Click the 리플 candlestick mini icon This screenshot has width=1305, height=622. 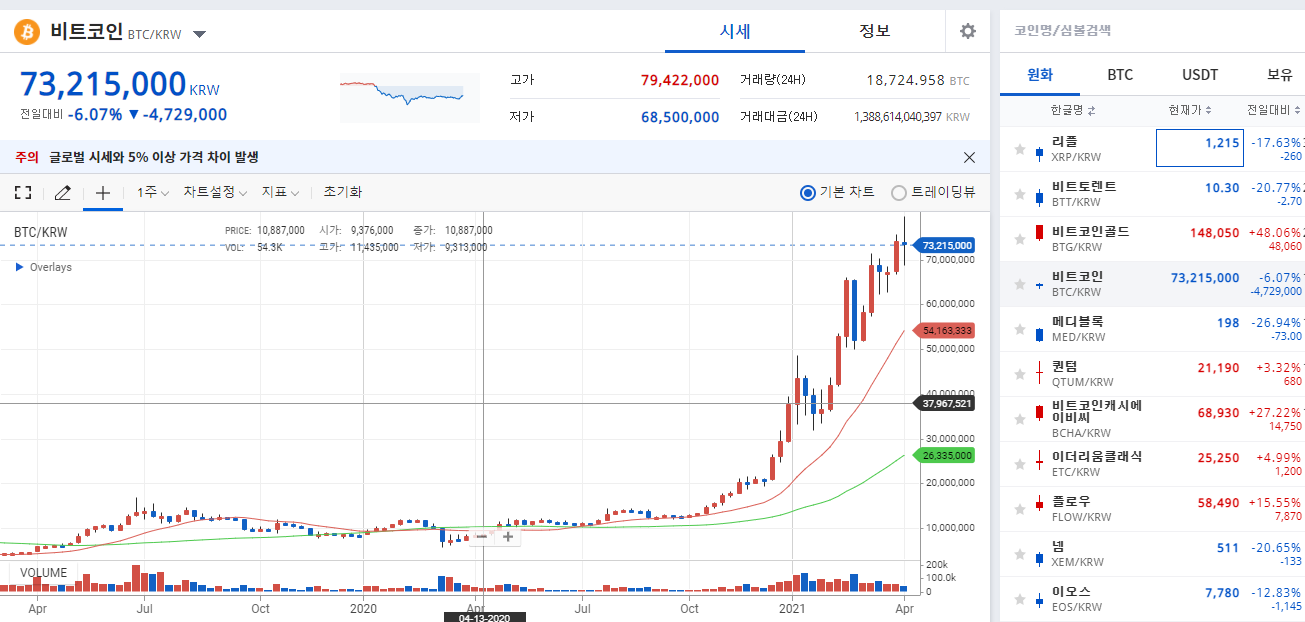coord(1040,153)
